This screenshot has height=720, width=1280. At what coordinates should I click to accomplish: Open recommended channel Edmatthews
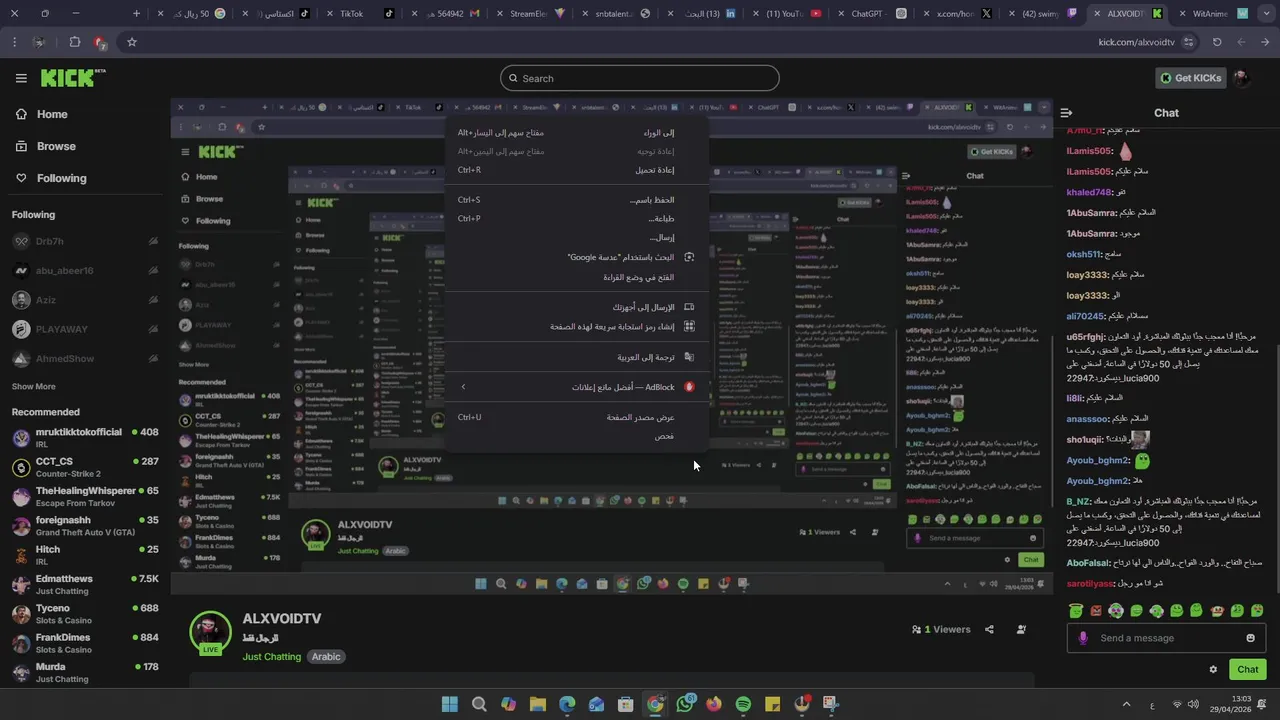click(85, 584)
